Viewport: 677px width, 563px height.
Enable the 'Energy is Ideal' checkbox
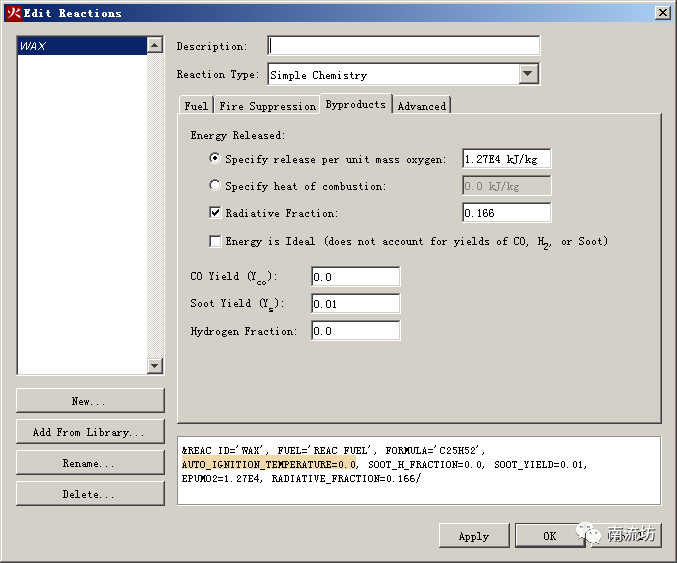point(215,241)
